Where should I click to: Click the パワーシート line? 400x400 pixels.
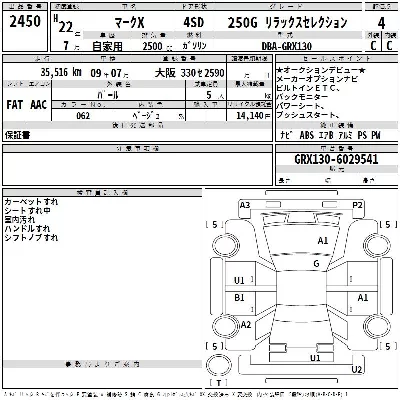click(x=301, y=106)
